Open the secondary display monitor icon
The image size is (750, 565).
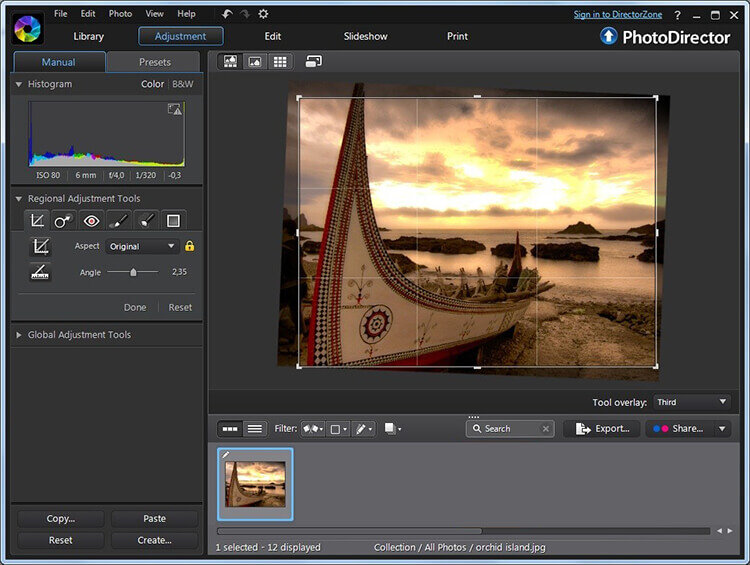(x=313, y=62)
